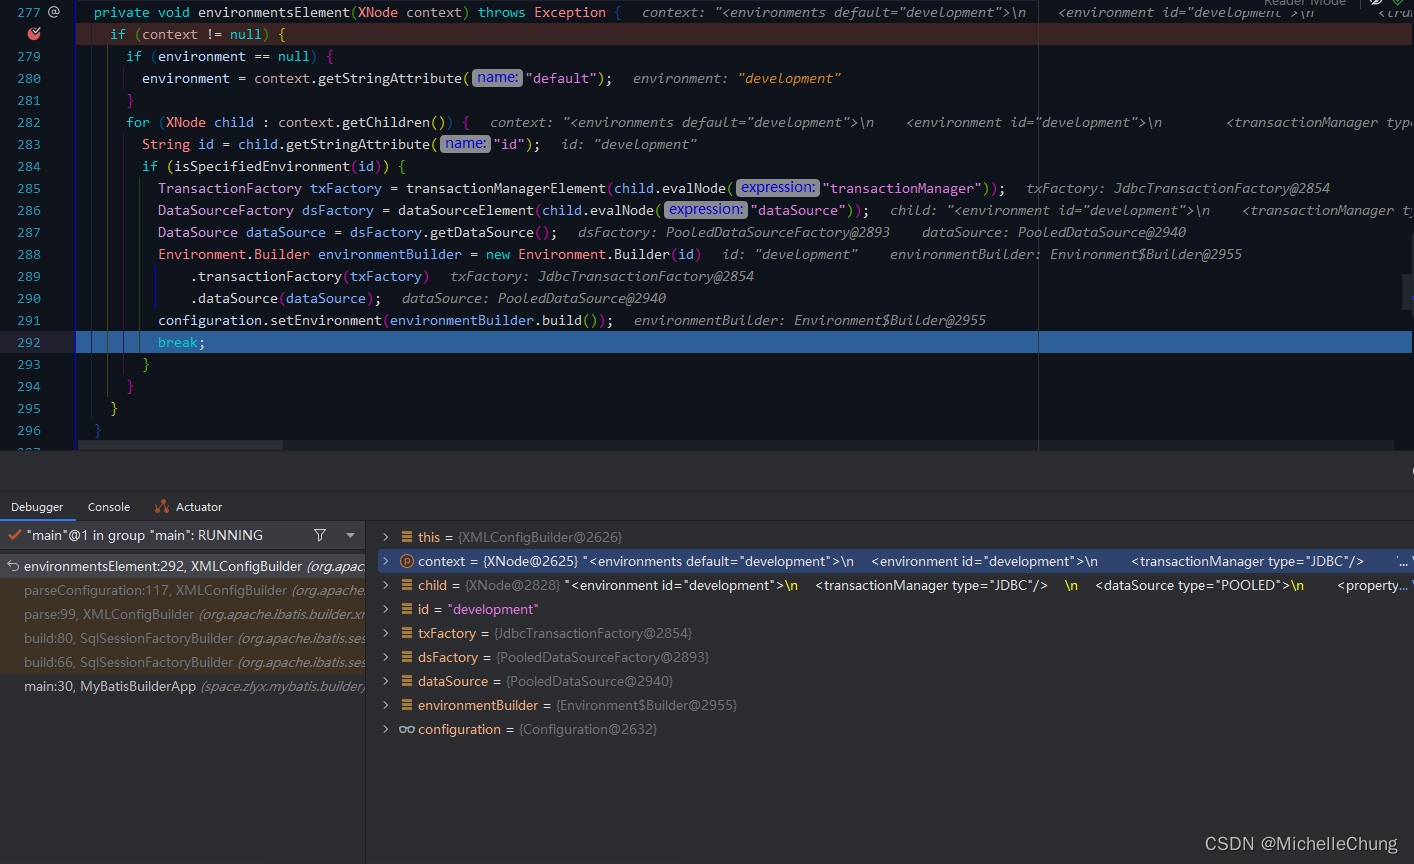
Task: Click line number 285 in the gutter
Action: click(29, 188)
